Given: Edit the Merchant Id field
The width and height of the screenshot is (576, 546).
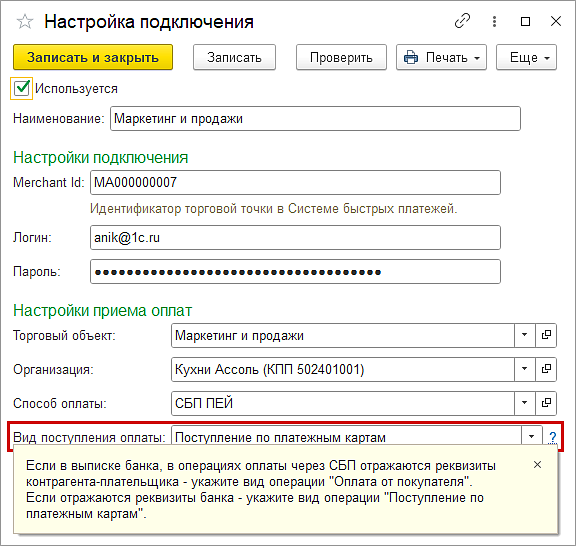Looking at the screenshot, I should pyautogui.click(x=295, y=183).
